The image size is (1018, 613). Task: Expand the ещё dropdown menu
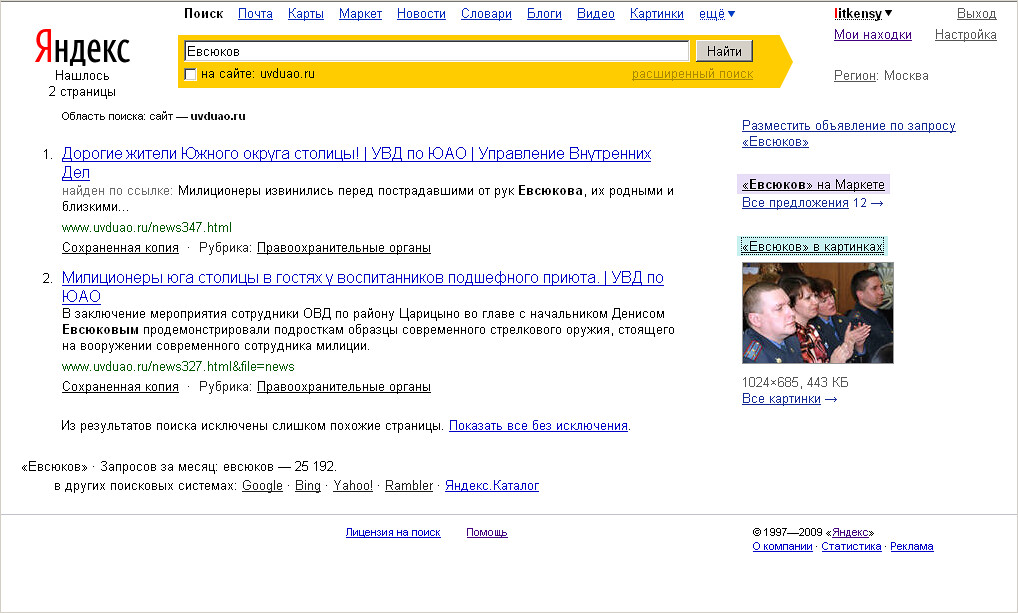point(717,14)
